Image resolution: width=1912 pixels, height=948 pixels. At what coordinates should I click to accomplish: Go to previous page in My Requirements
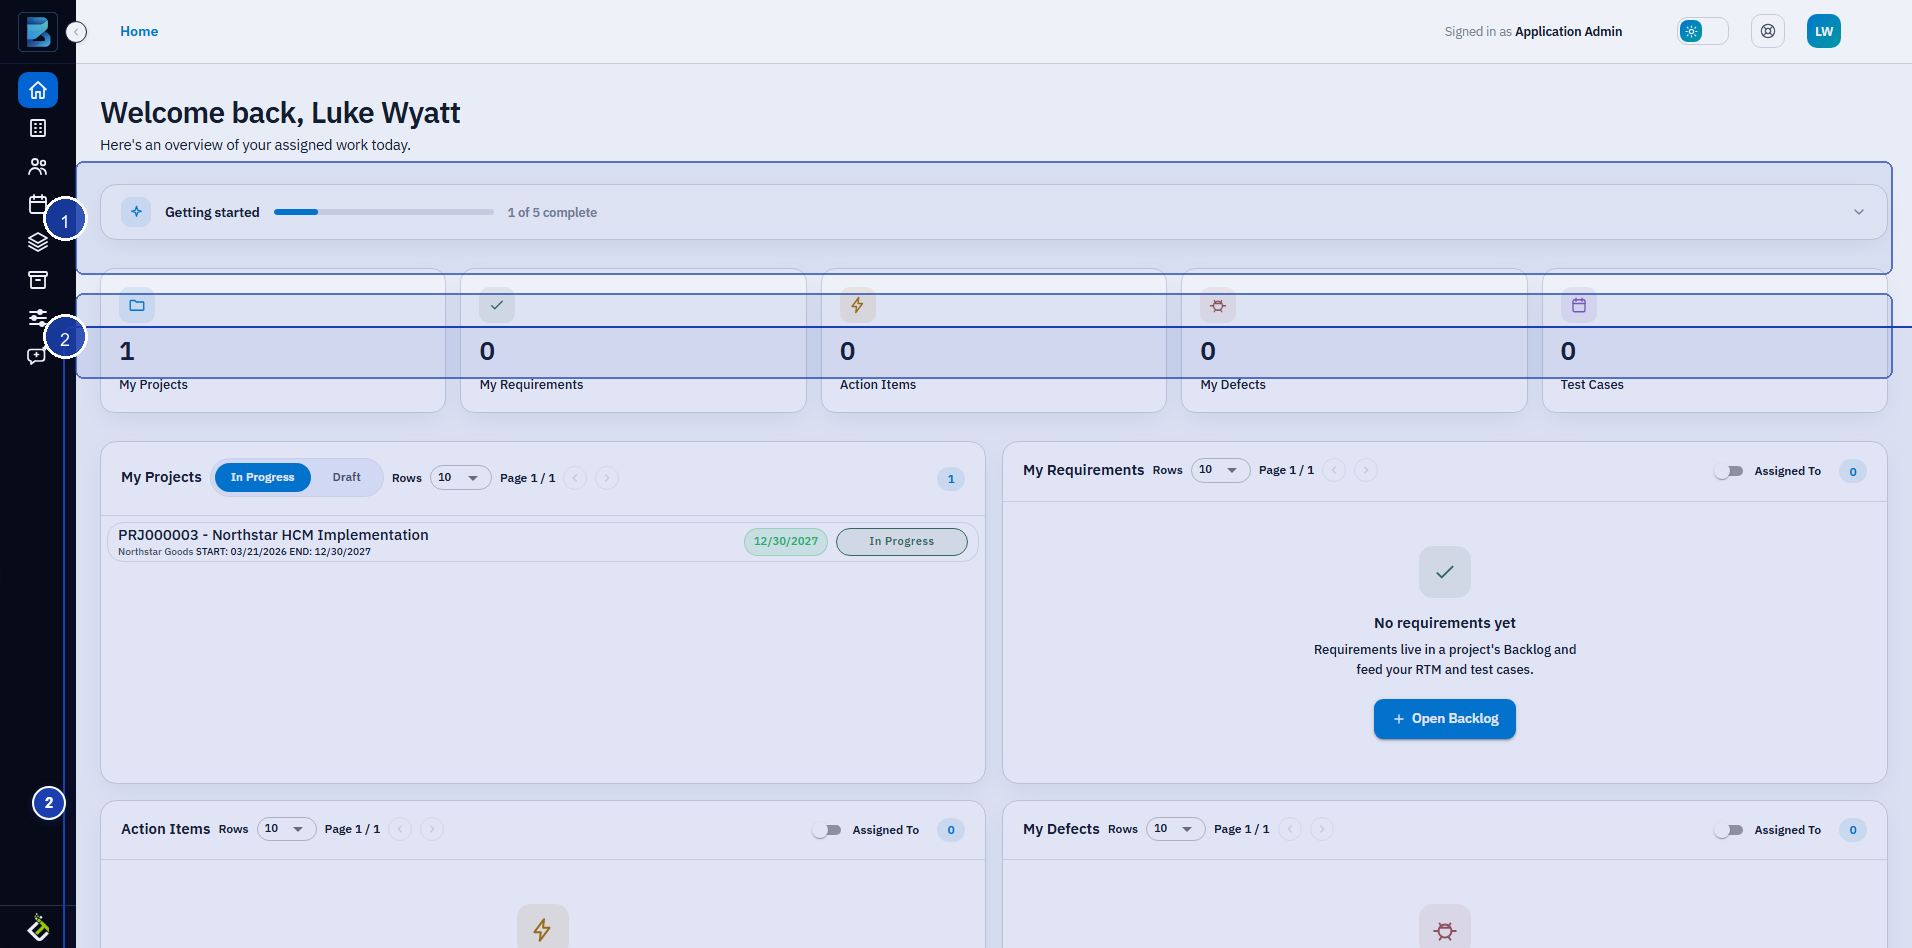[1334, 470]
